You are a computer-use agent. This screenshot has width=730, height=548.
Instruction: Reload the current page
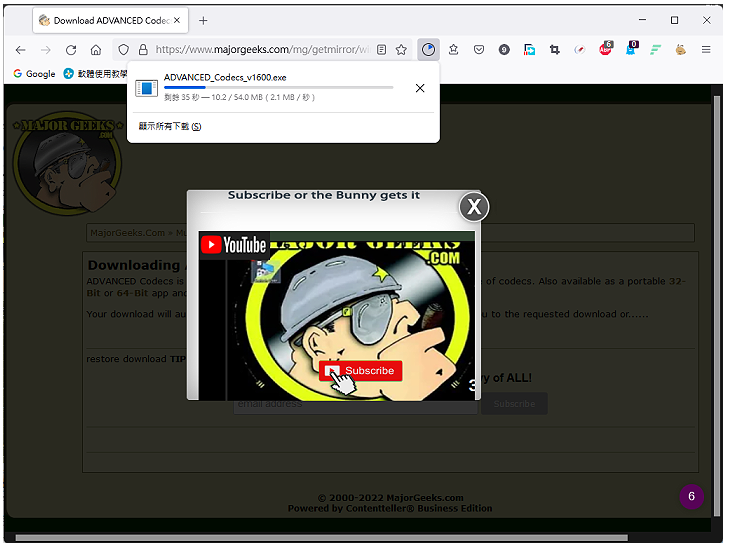point(71,50)
